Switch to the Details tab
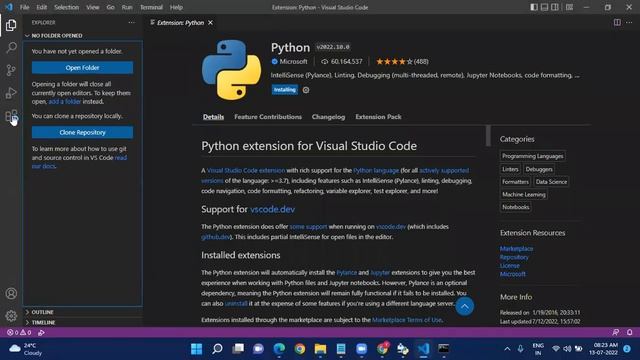 point(213,117)
